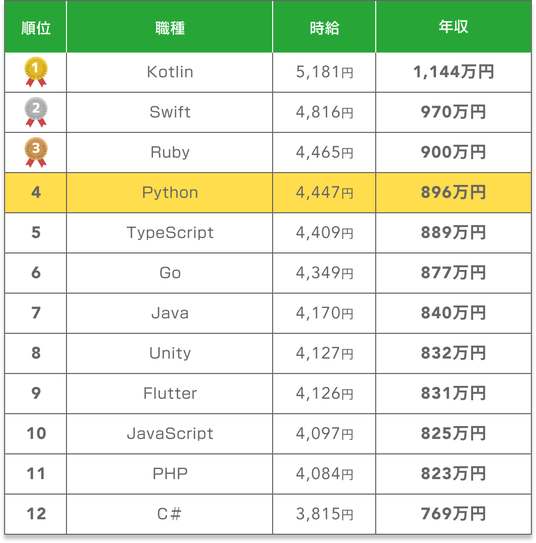Screen dimensions: 536x543
Task: Click Python's 896万円 annual income cell
Action: pos(453,193)
